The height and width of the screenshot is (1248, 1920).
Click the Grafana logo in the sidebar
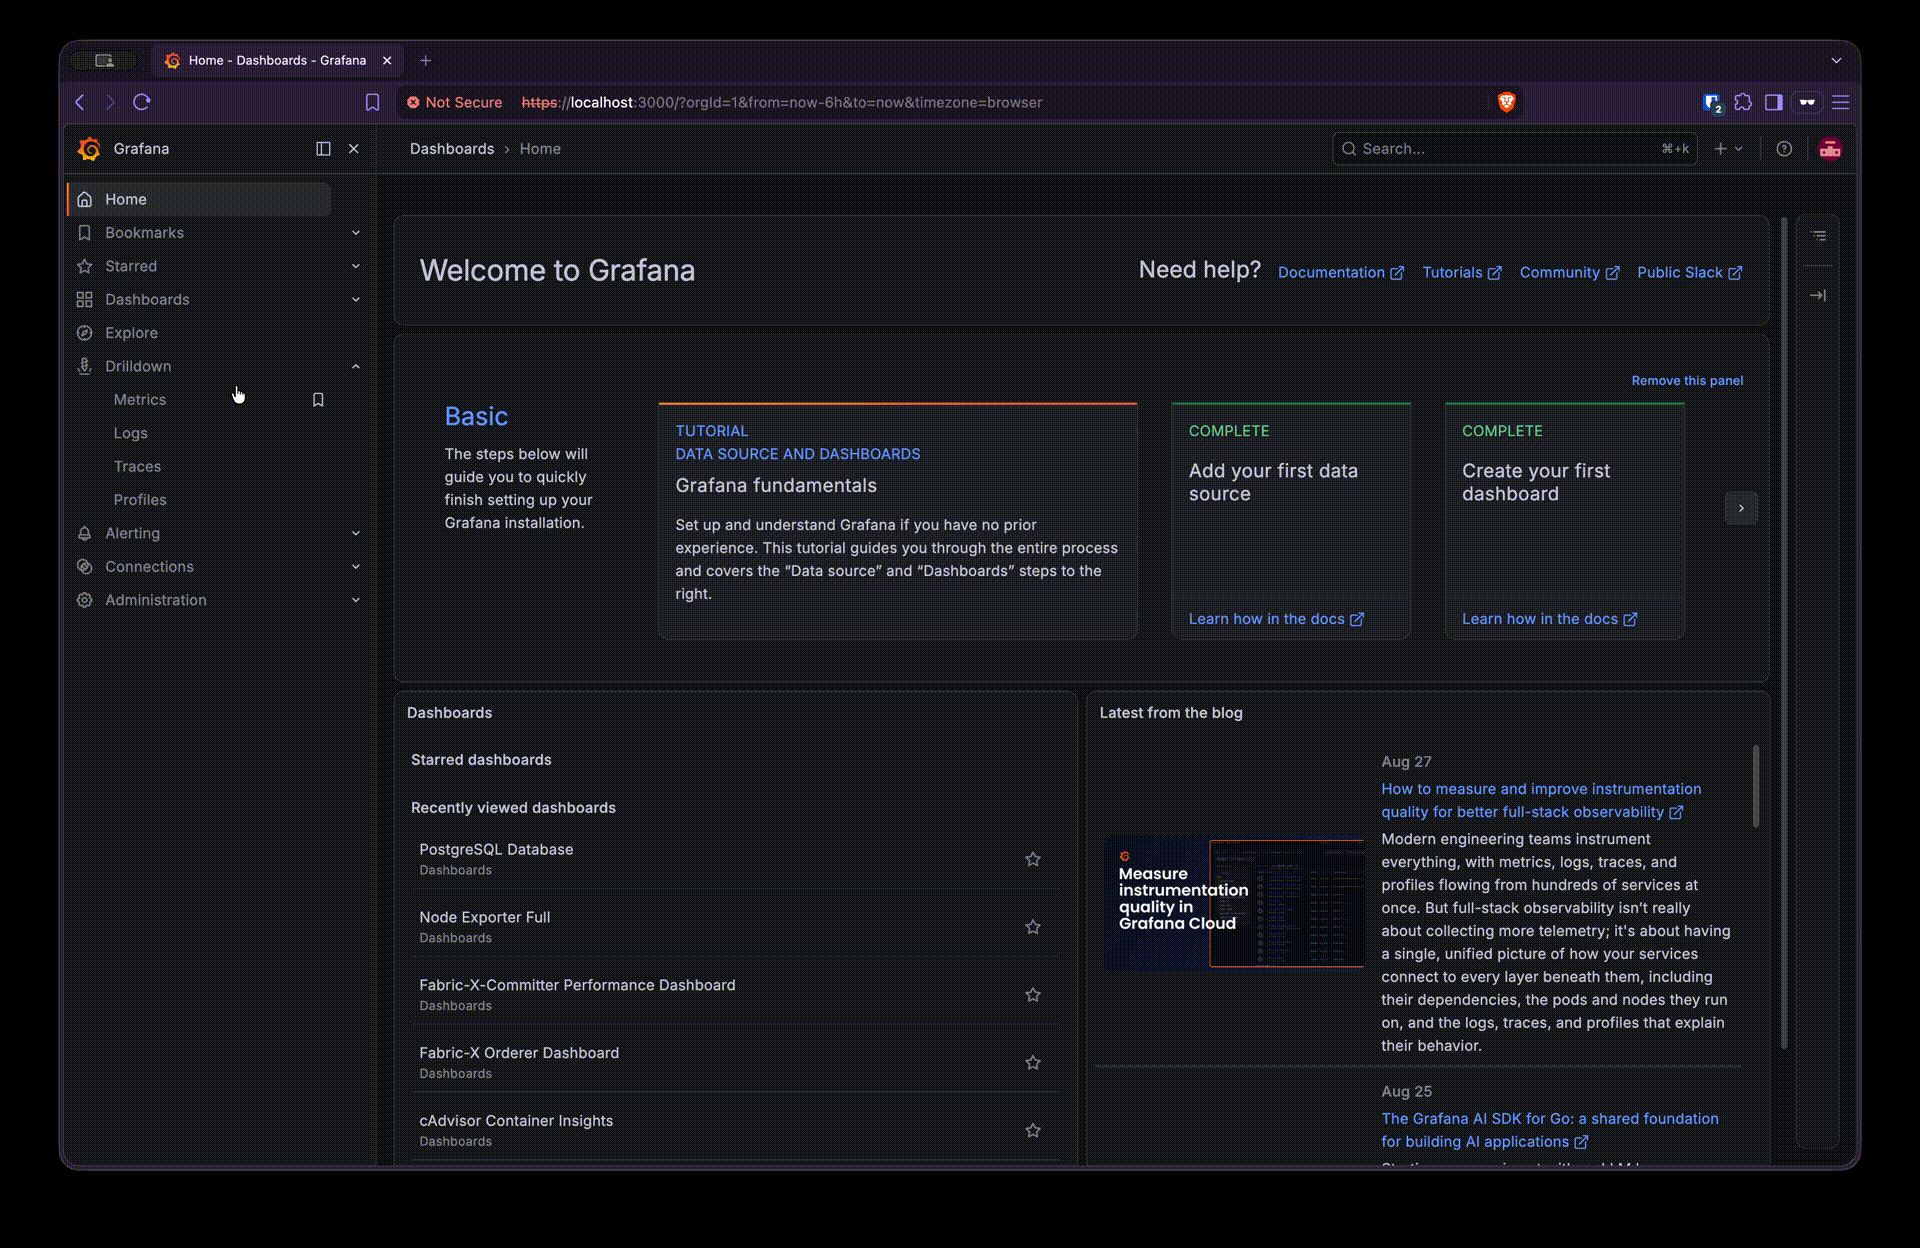tap(89, 149)
